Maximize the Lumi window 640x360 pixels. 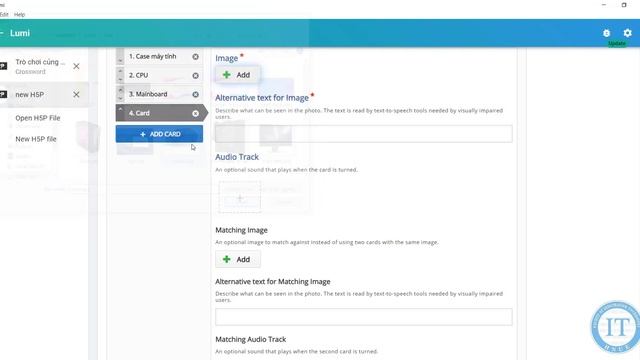pyautogui.click(x=624, y=5)
